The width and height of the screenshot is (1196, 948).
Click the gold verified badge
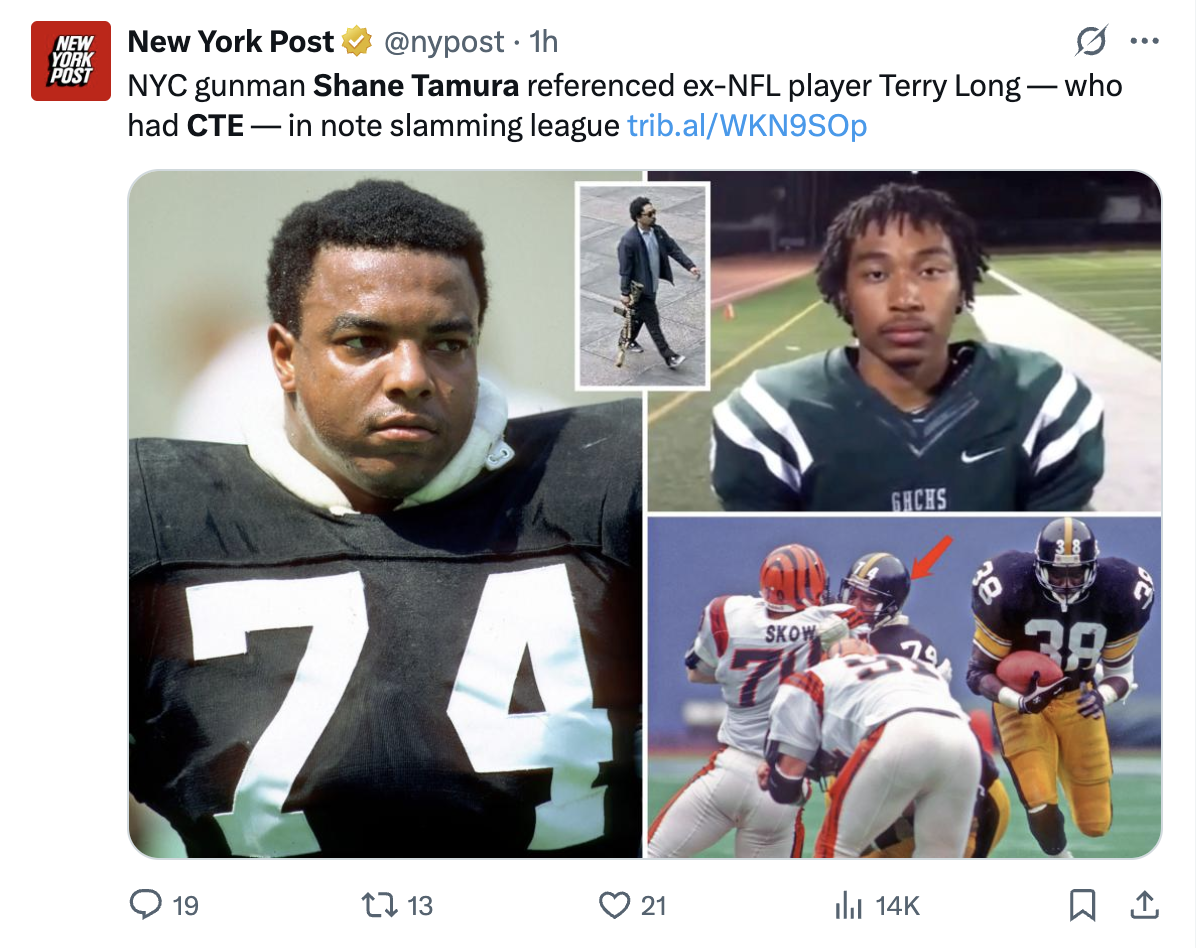356,42
